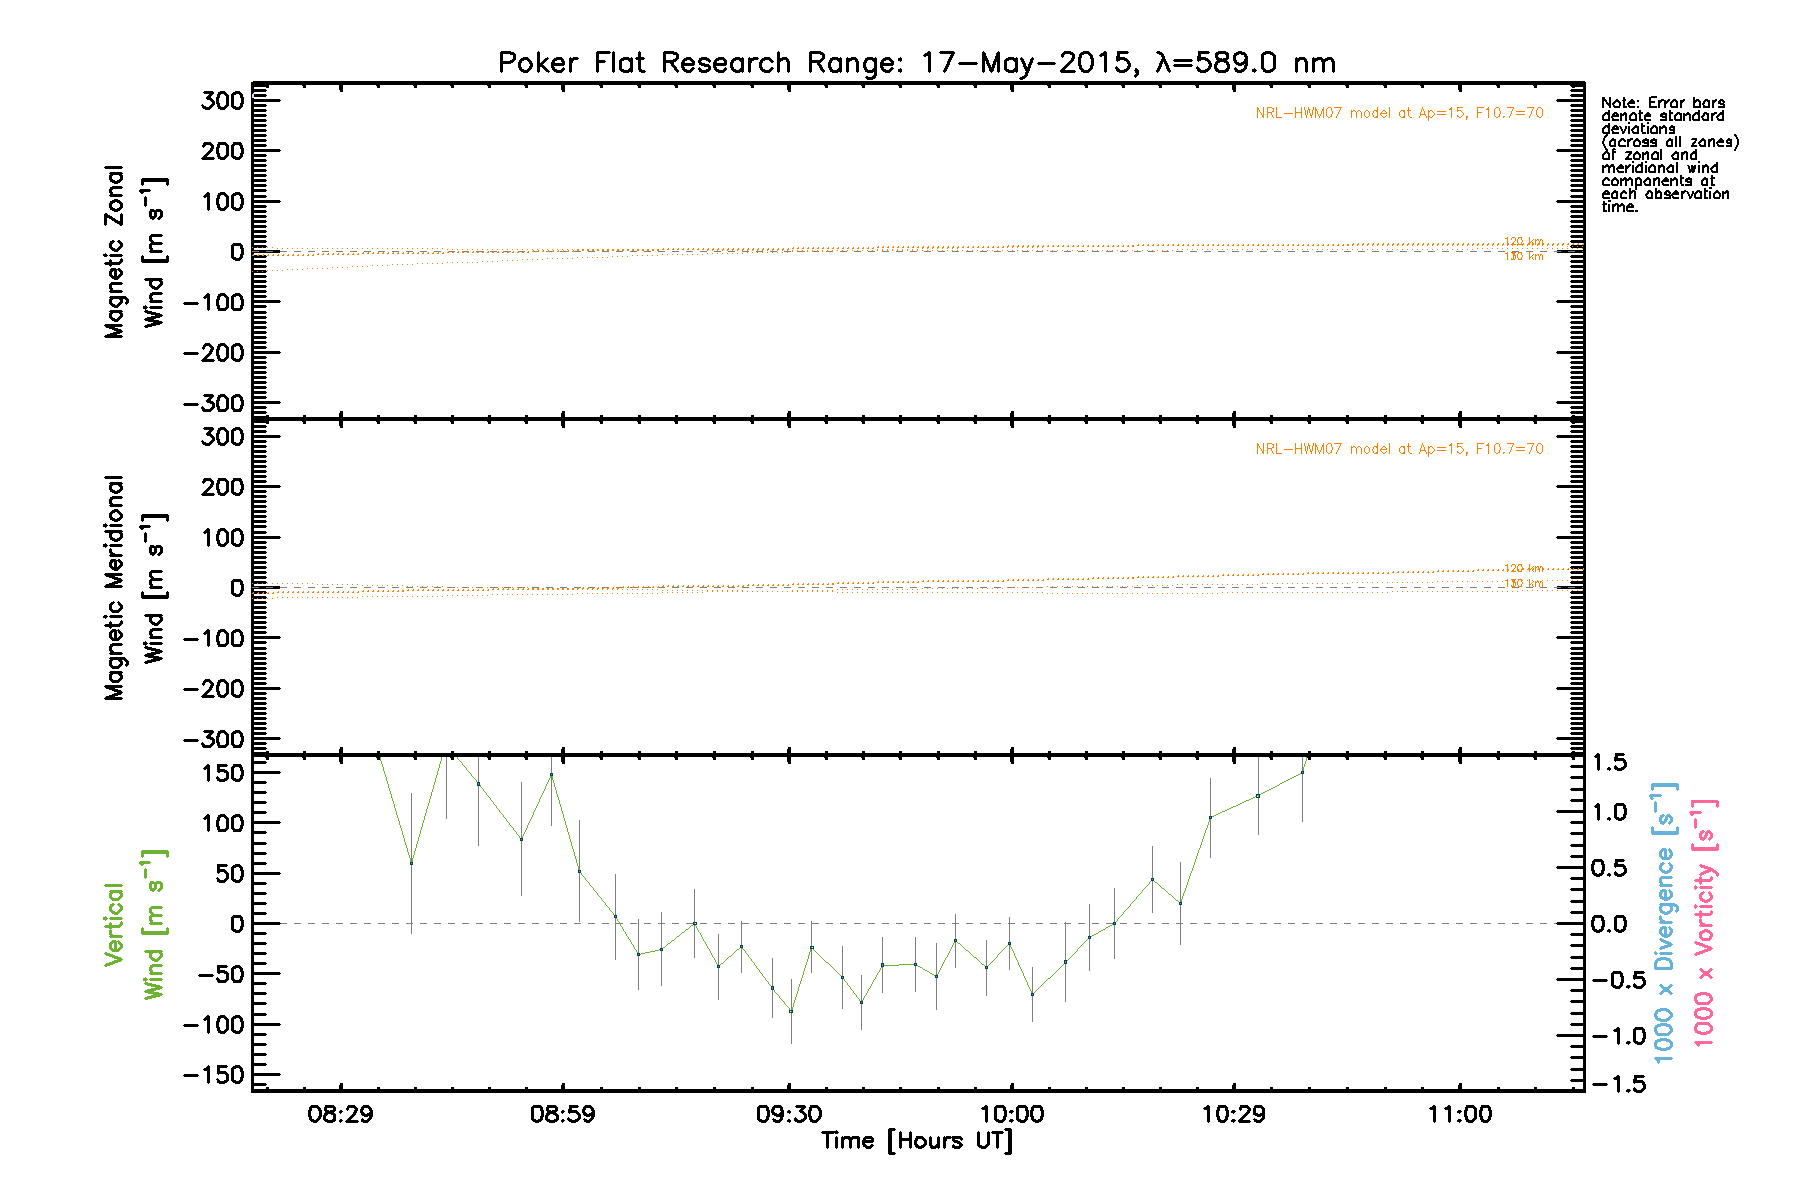Click the 120 km label in zonal wind panel
Viewport: 1800px width, 1200px height.
click(x=1524, y=241)
